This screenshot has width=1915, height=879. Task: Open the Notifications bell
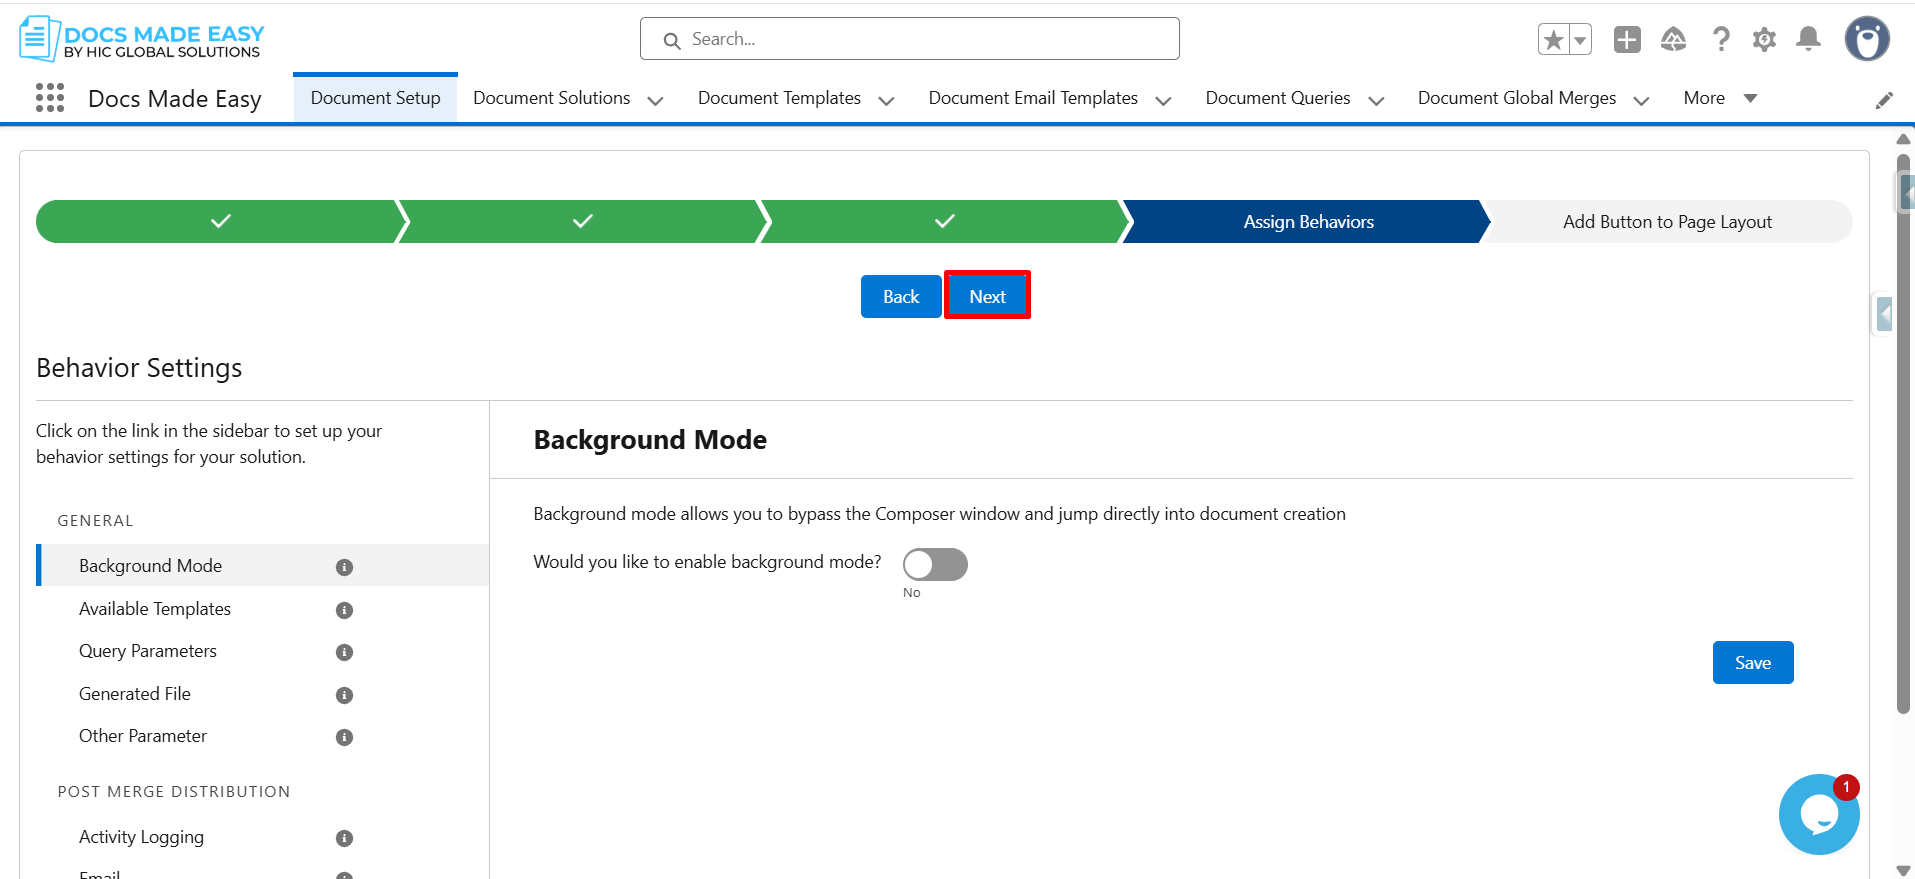pyautogui.click(x=1808, y=40)
